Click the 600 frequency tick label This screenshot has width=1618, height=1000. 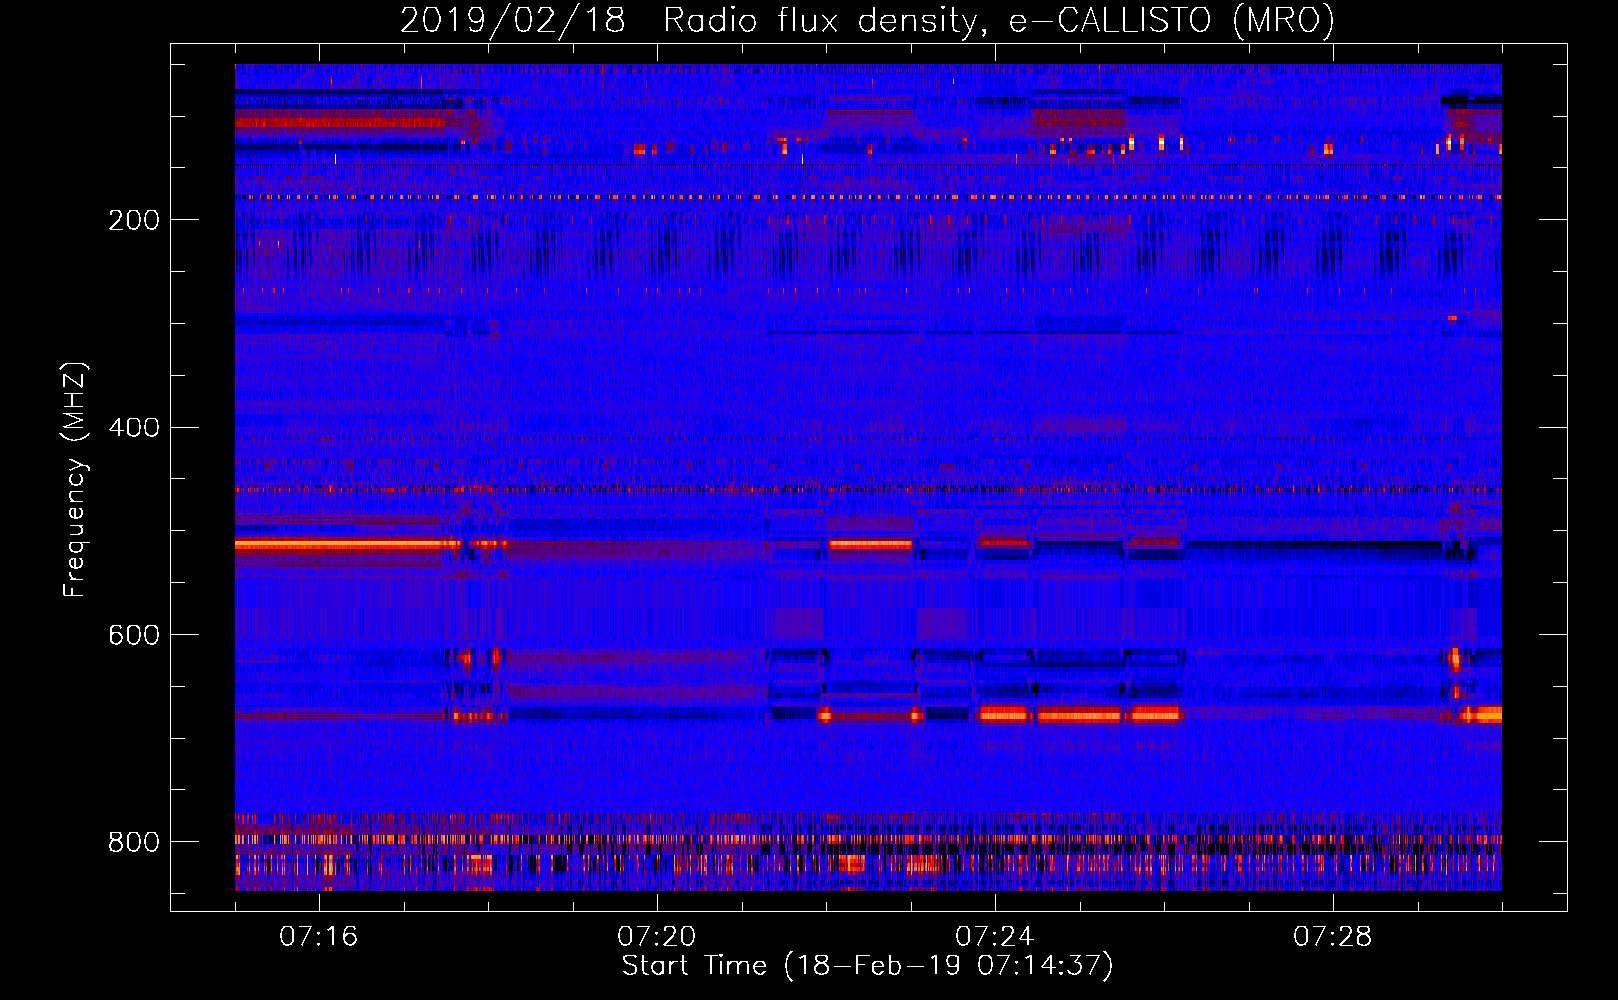click(x=134, y=635)
